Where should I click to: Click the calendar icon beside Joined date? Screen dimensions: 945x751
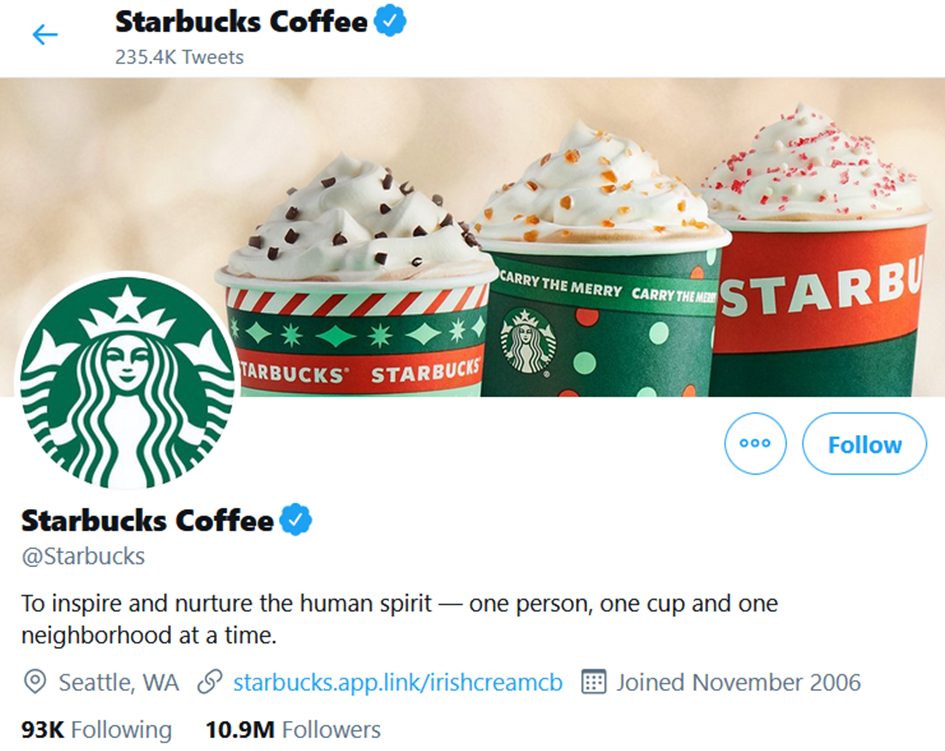click(594, 683)
